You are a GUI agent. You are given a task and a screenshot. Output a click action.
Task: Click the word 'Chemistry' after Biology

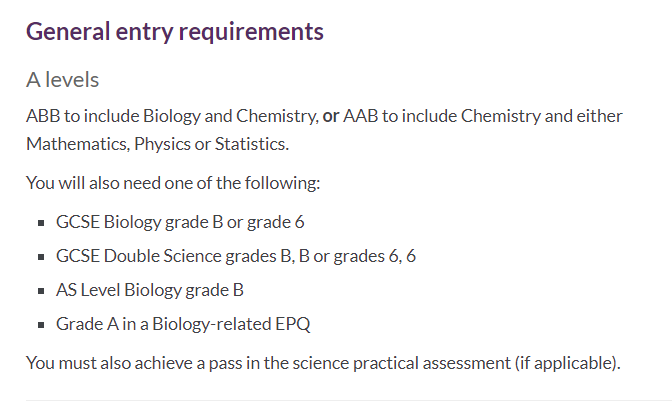(277, 117)
